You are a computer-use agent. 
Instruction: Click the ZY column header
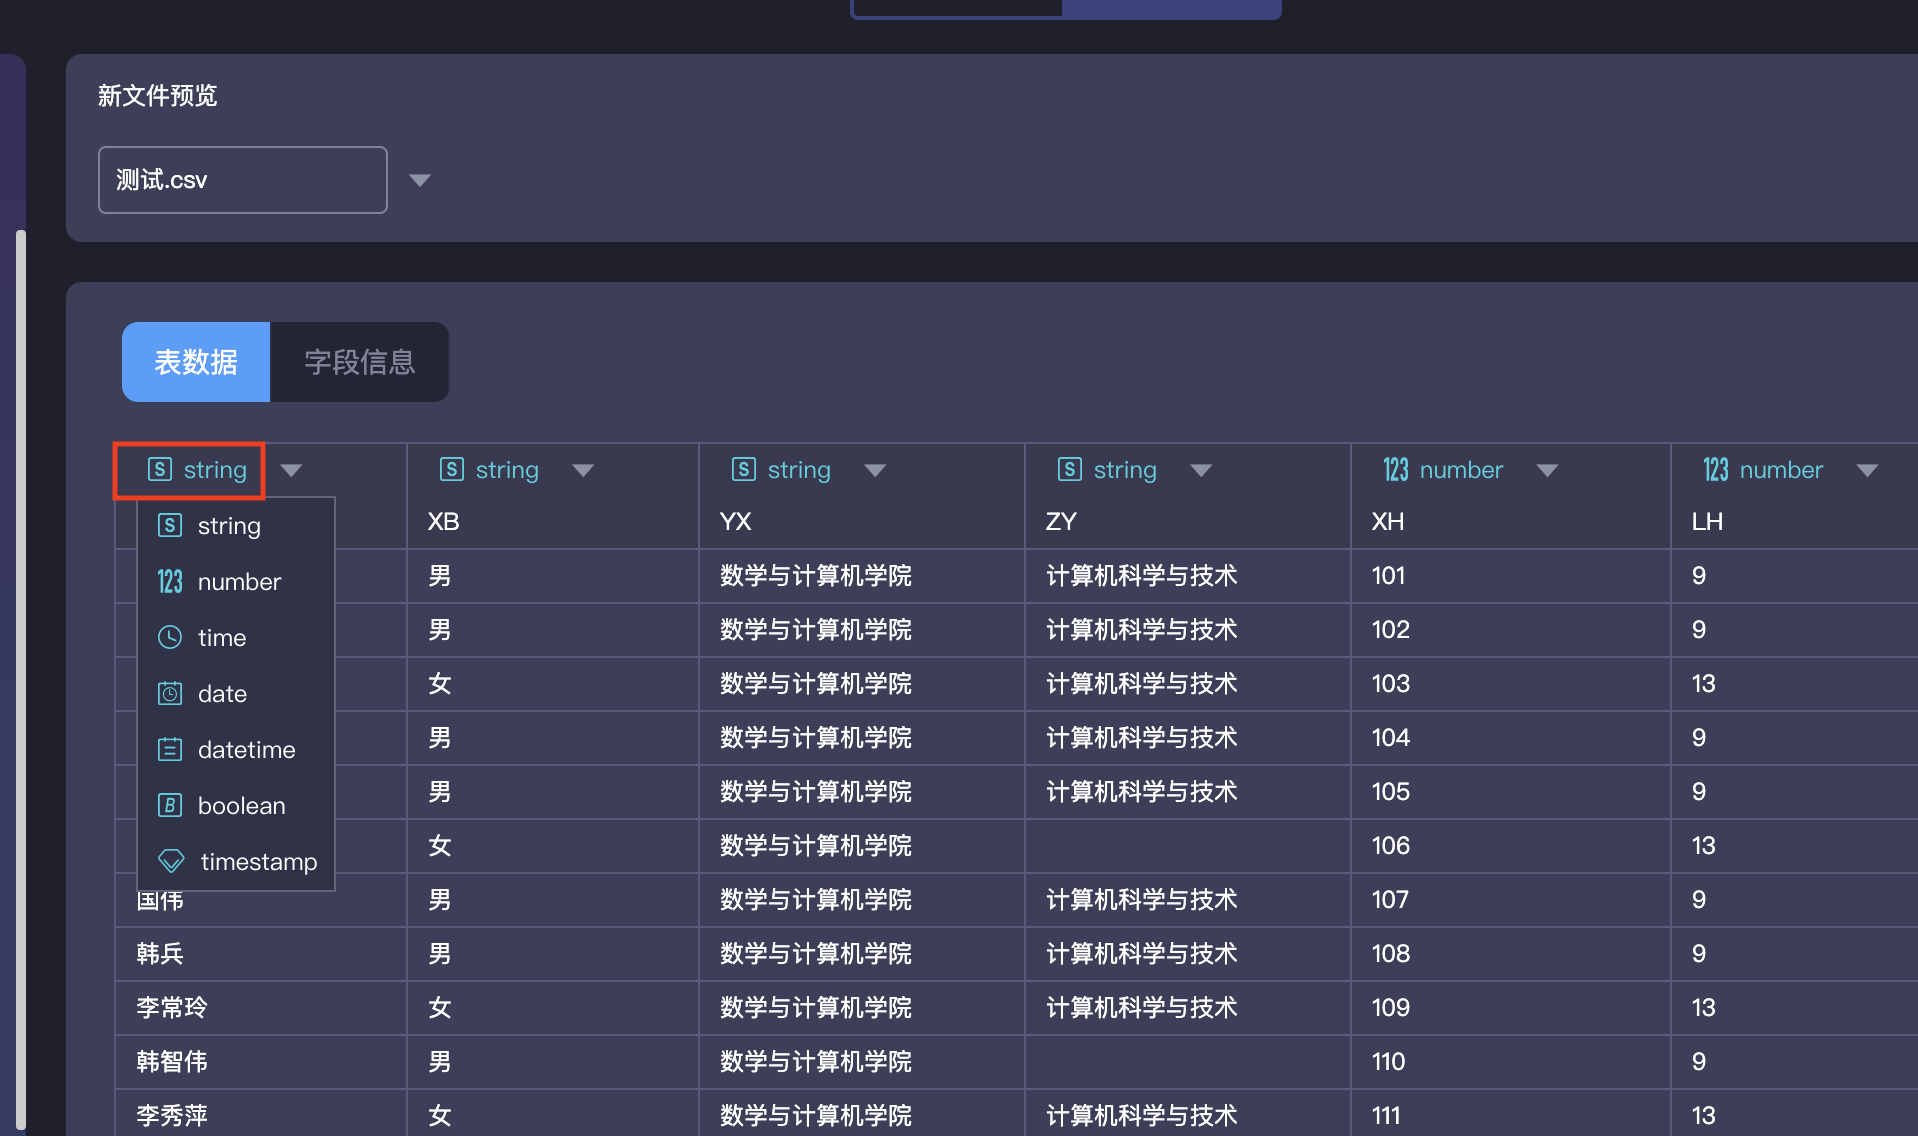(1061, 521)
